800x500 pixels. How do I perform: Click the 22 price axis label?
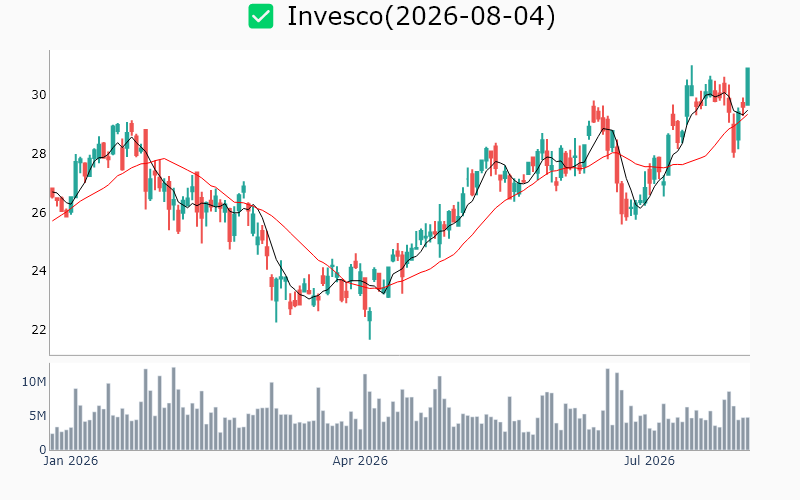coord(39,330)
